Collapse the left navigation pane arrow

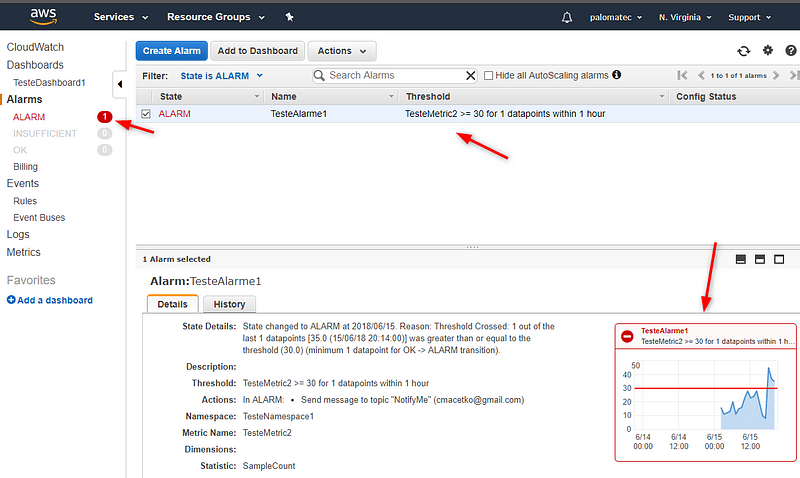pos(119,84)
